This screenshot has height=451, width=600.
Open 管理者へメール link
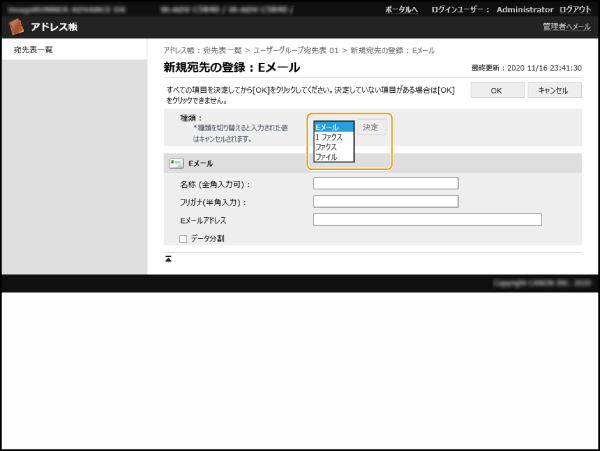tap(564, 26)
